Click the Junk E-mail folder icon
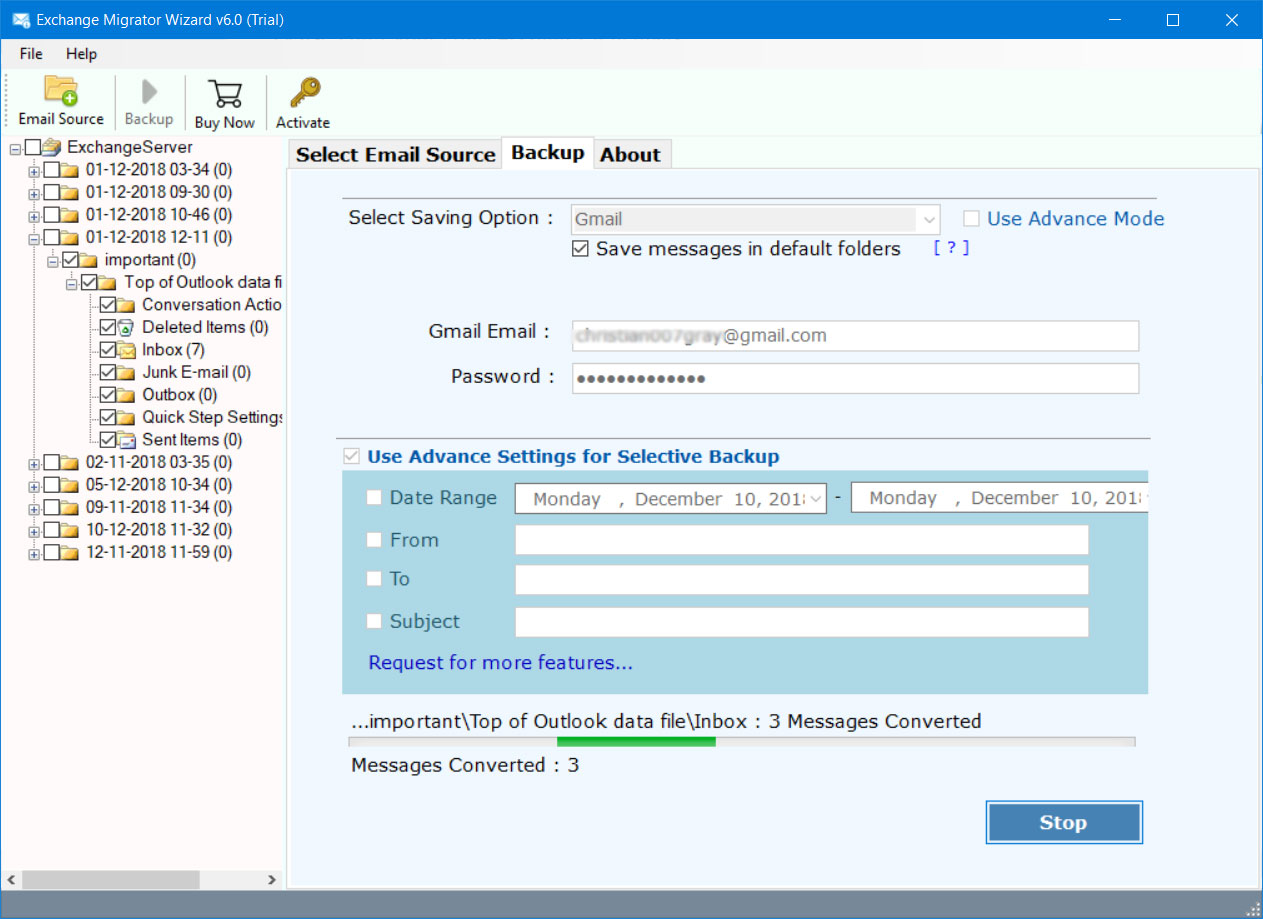This screenshot has width=1263, height=919. click(x=126, y=372)
